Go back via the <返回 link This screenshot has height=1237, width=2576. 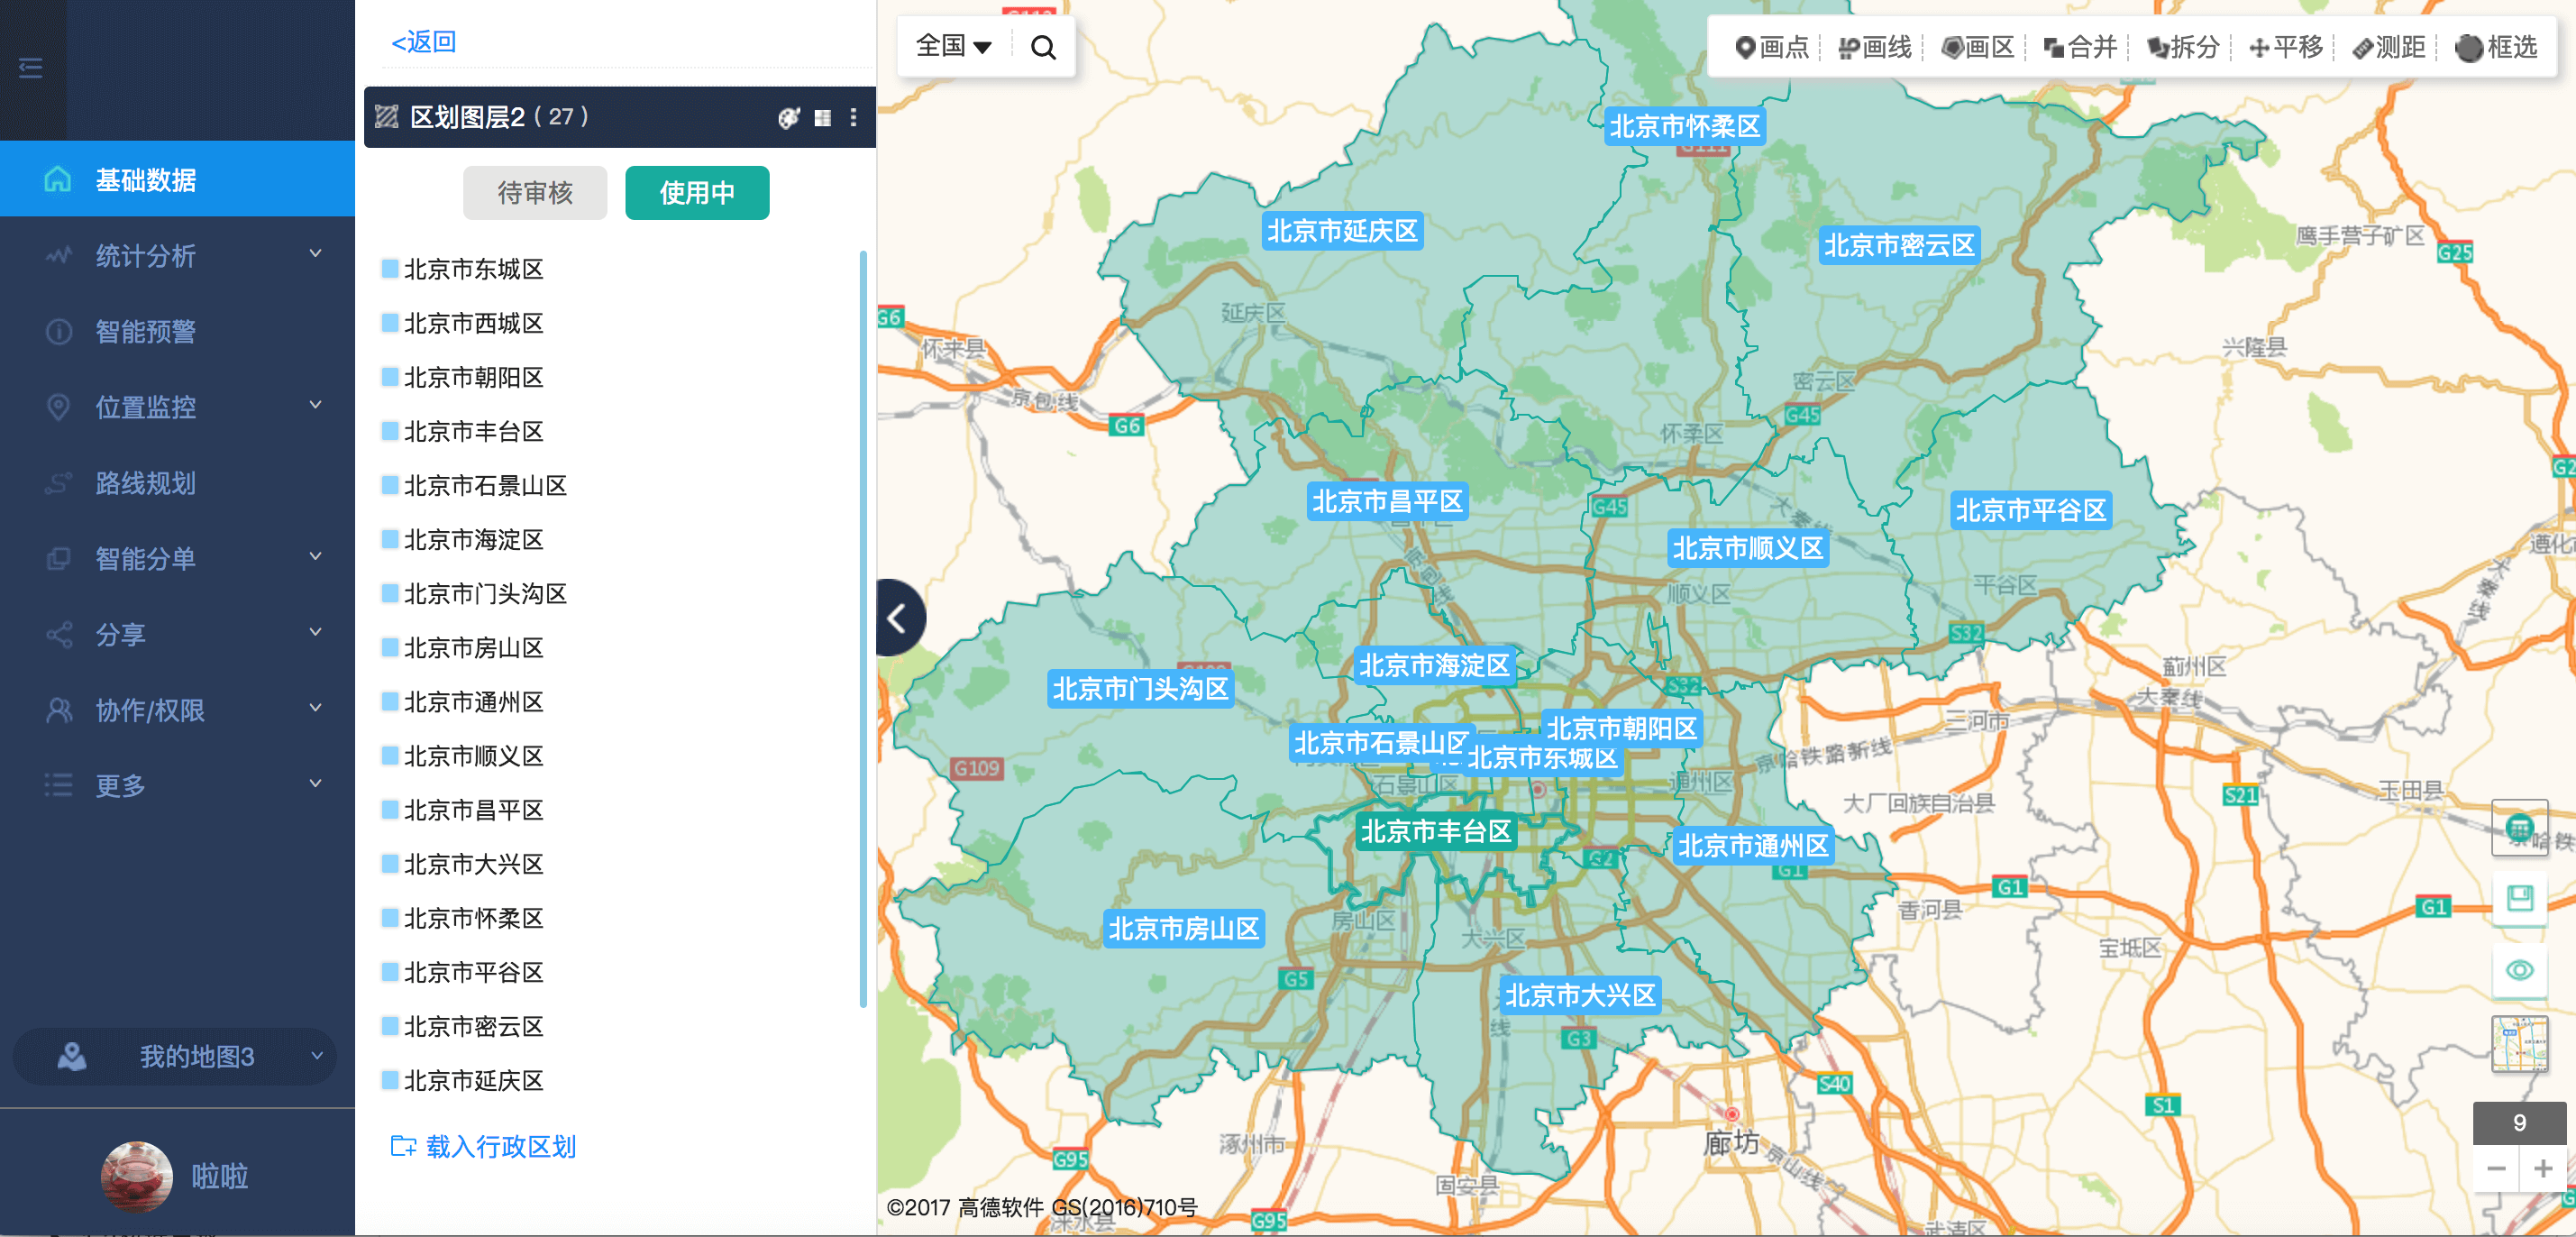(x=424, y=42)
